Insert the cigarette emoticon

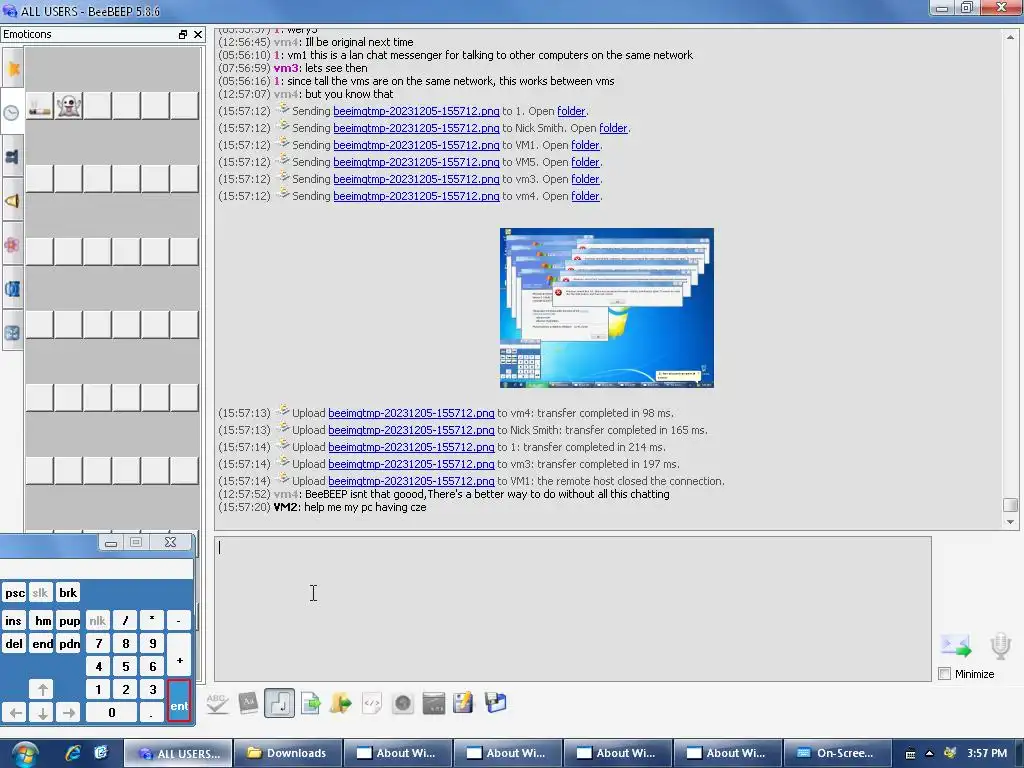[x=40, y=106]
